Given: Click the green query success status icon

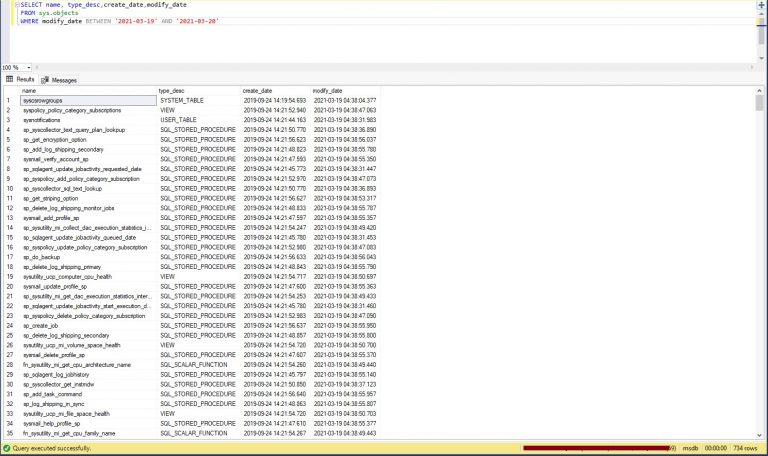Looking at the screenshot, I should 6,448.
